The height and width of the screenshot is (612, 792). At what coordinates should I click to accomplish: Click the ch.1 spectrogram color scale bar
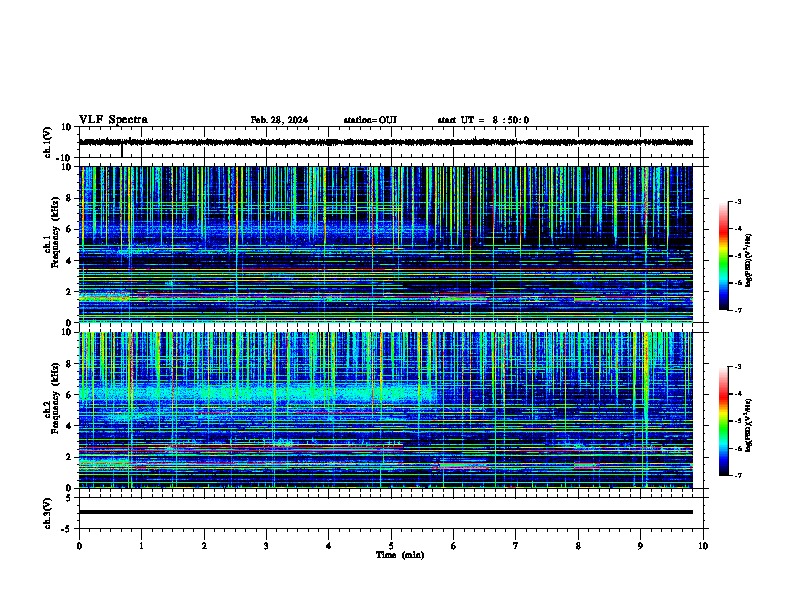pos(724,256)
